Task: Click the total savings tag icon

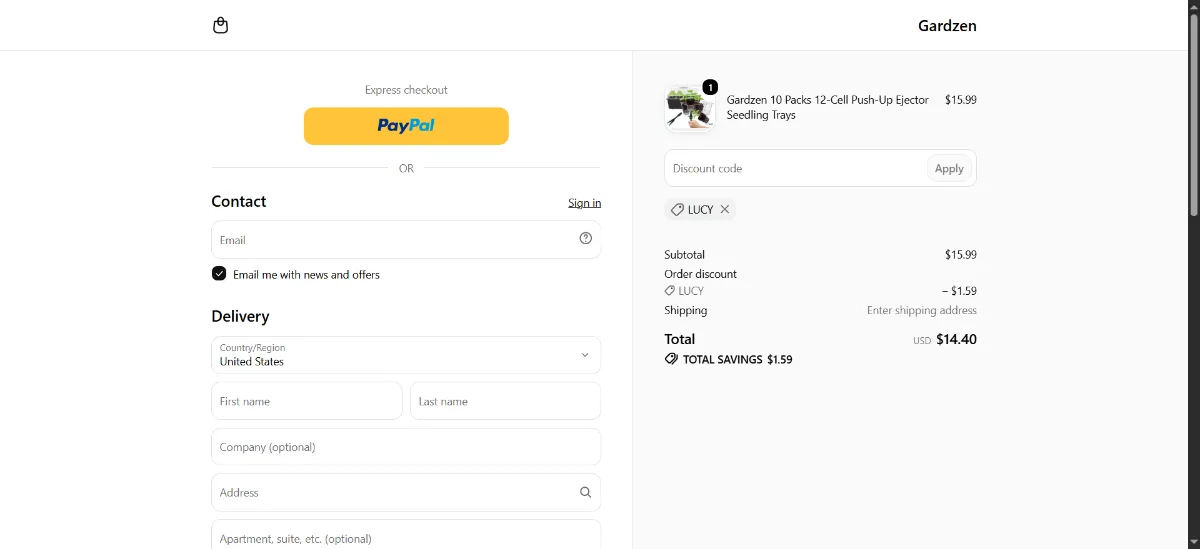Action: [671, 358]
